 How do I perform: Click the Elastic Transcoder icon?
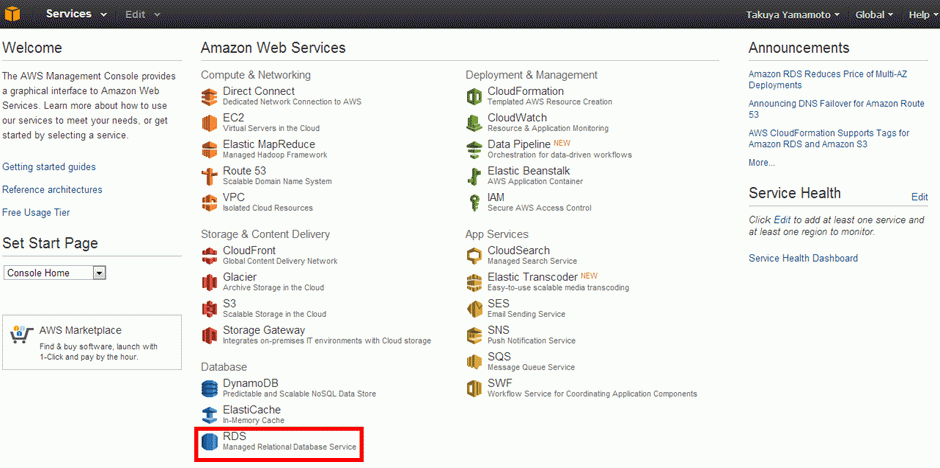pyautogui.click(x=474, y=282)
